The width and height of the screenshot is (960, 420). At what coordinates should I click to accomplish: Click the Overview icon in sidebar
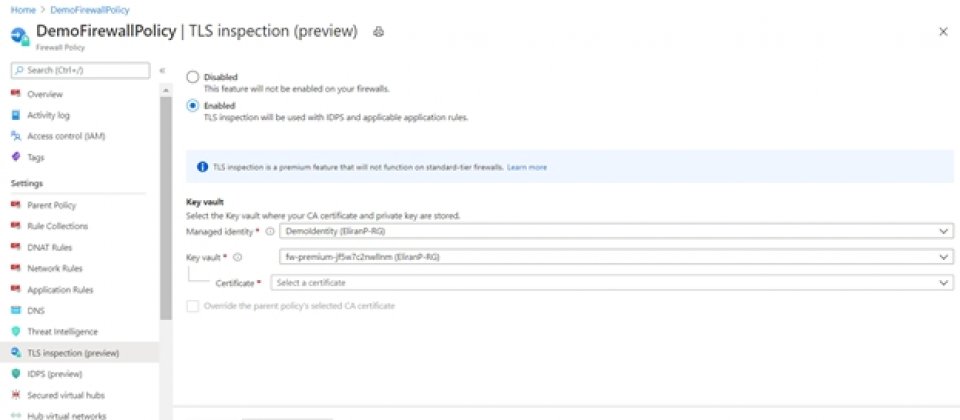16,94
